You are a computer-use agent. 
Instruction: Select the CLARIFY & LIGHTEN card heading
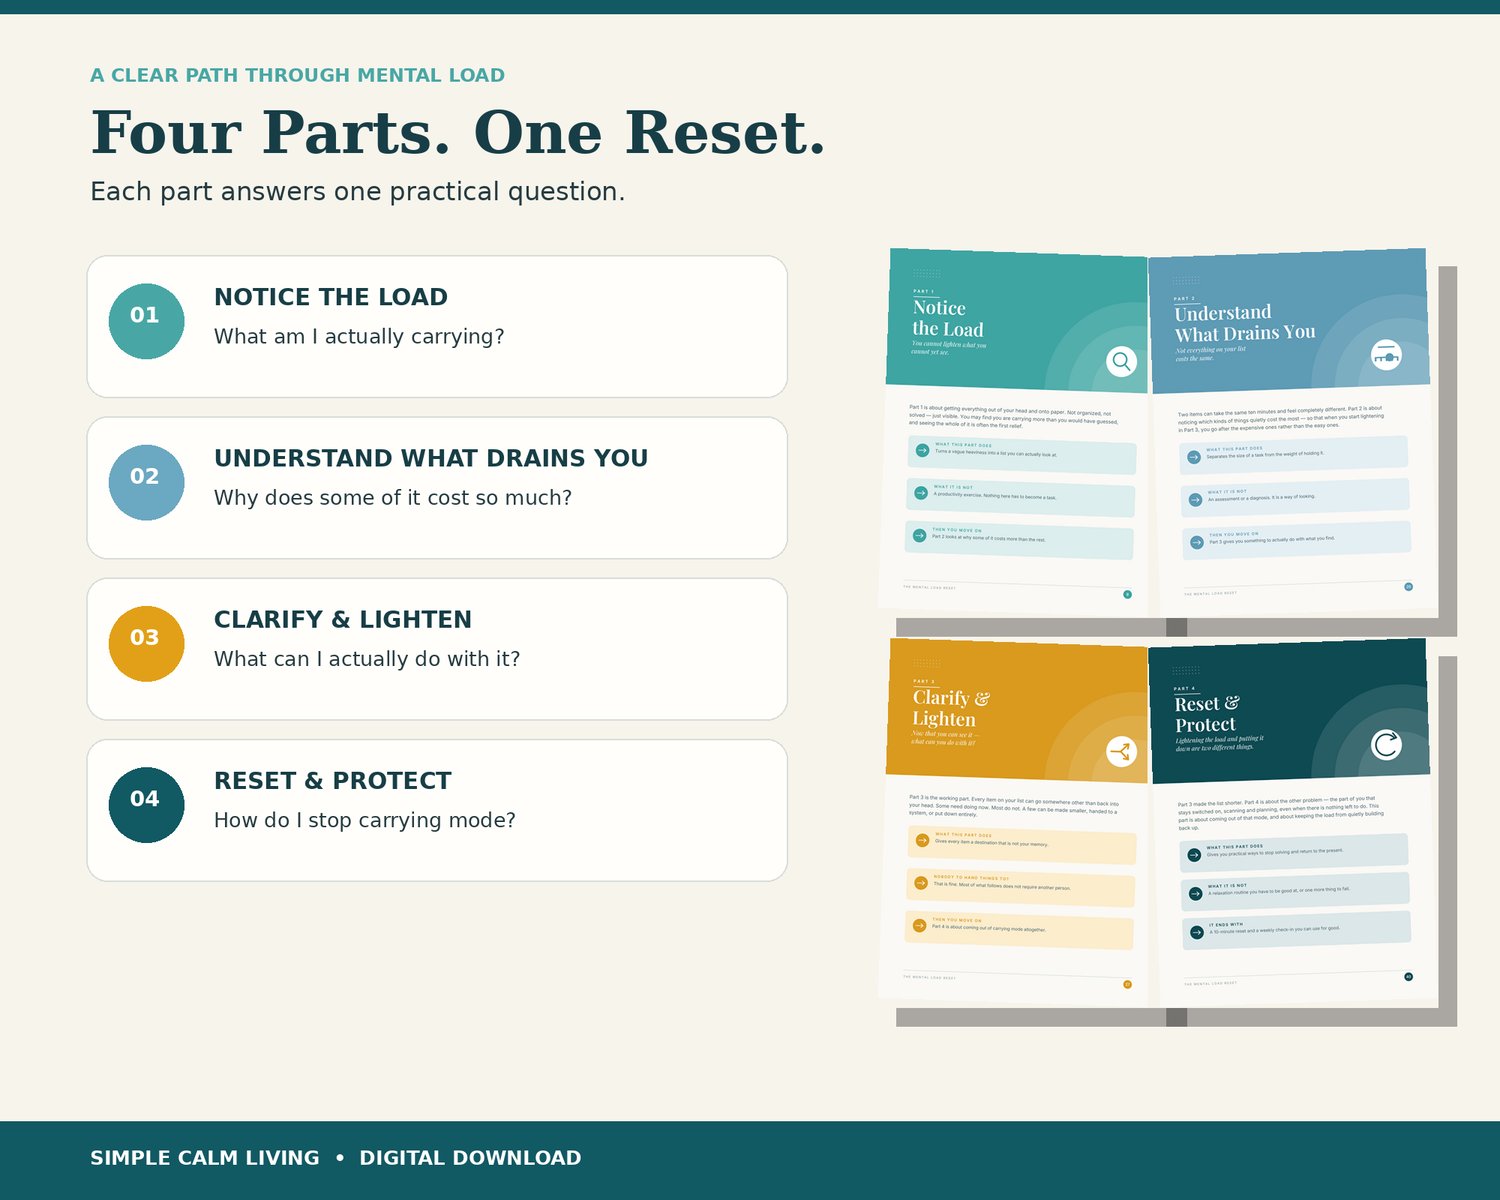[x=343, y=619]
